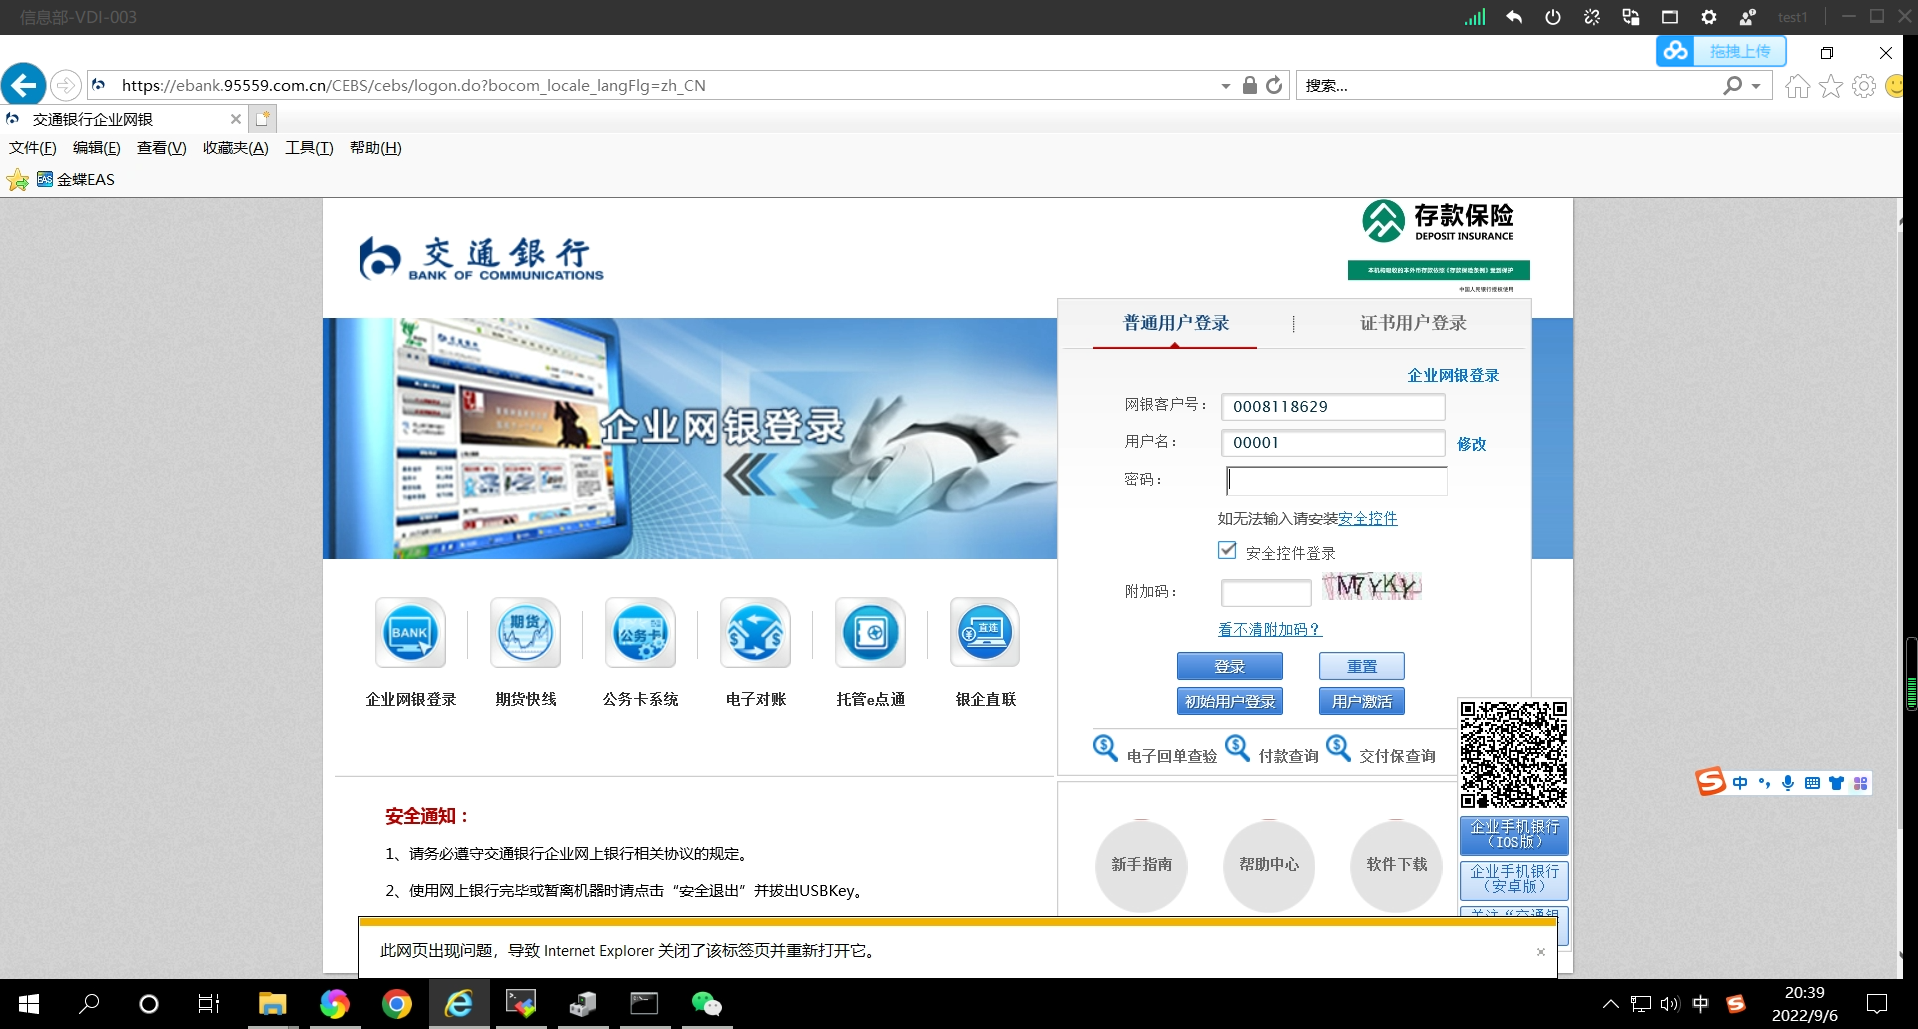Image resolution: width=1918 pixels, height=1029 pixels.
Task: Open the browser home page icon
Action: click(1798, 86)
